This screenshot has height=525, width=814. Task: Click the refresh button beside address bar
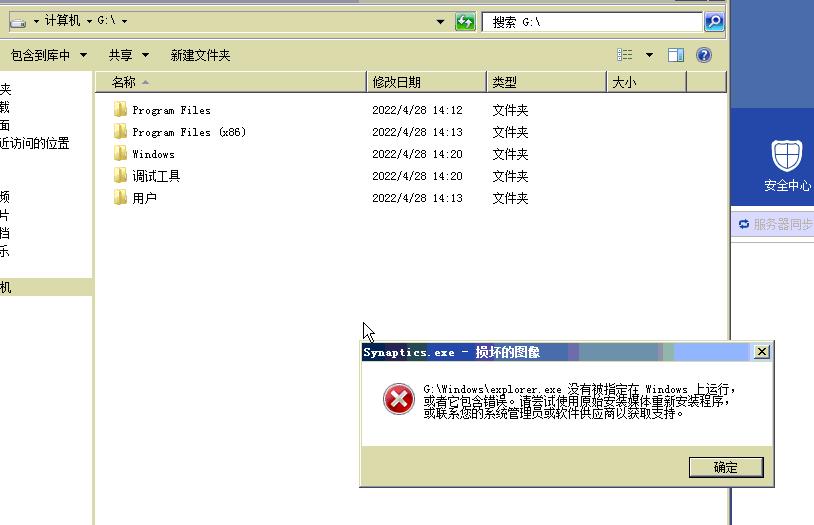[x=465, y=22]
